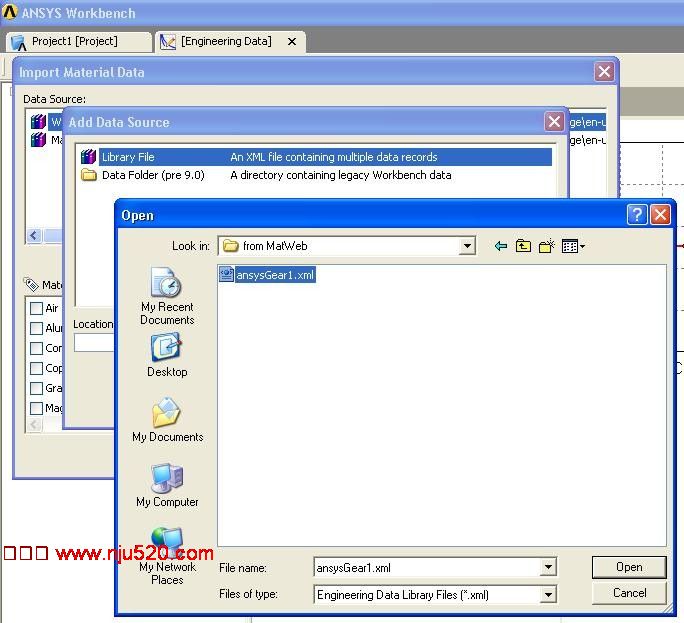Expand the Look in folder dropdown
684x623 pixels.
pos(467,246)
